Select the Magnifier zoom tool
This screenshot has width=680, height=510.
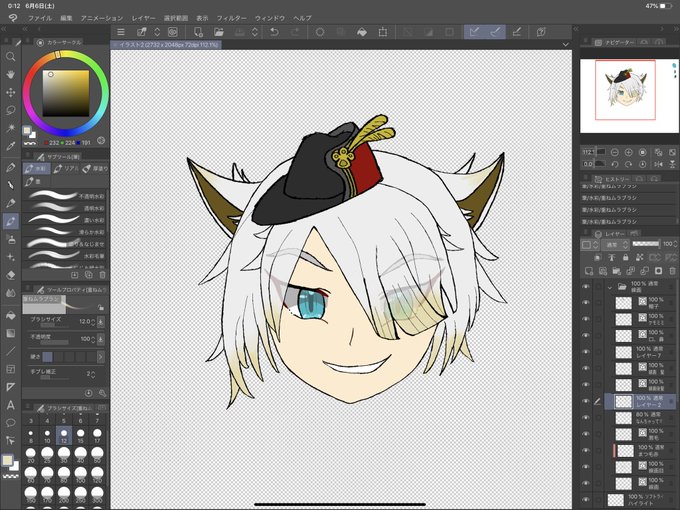(10, 56)
